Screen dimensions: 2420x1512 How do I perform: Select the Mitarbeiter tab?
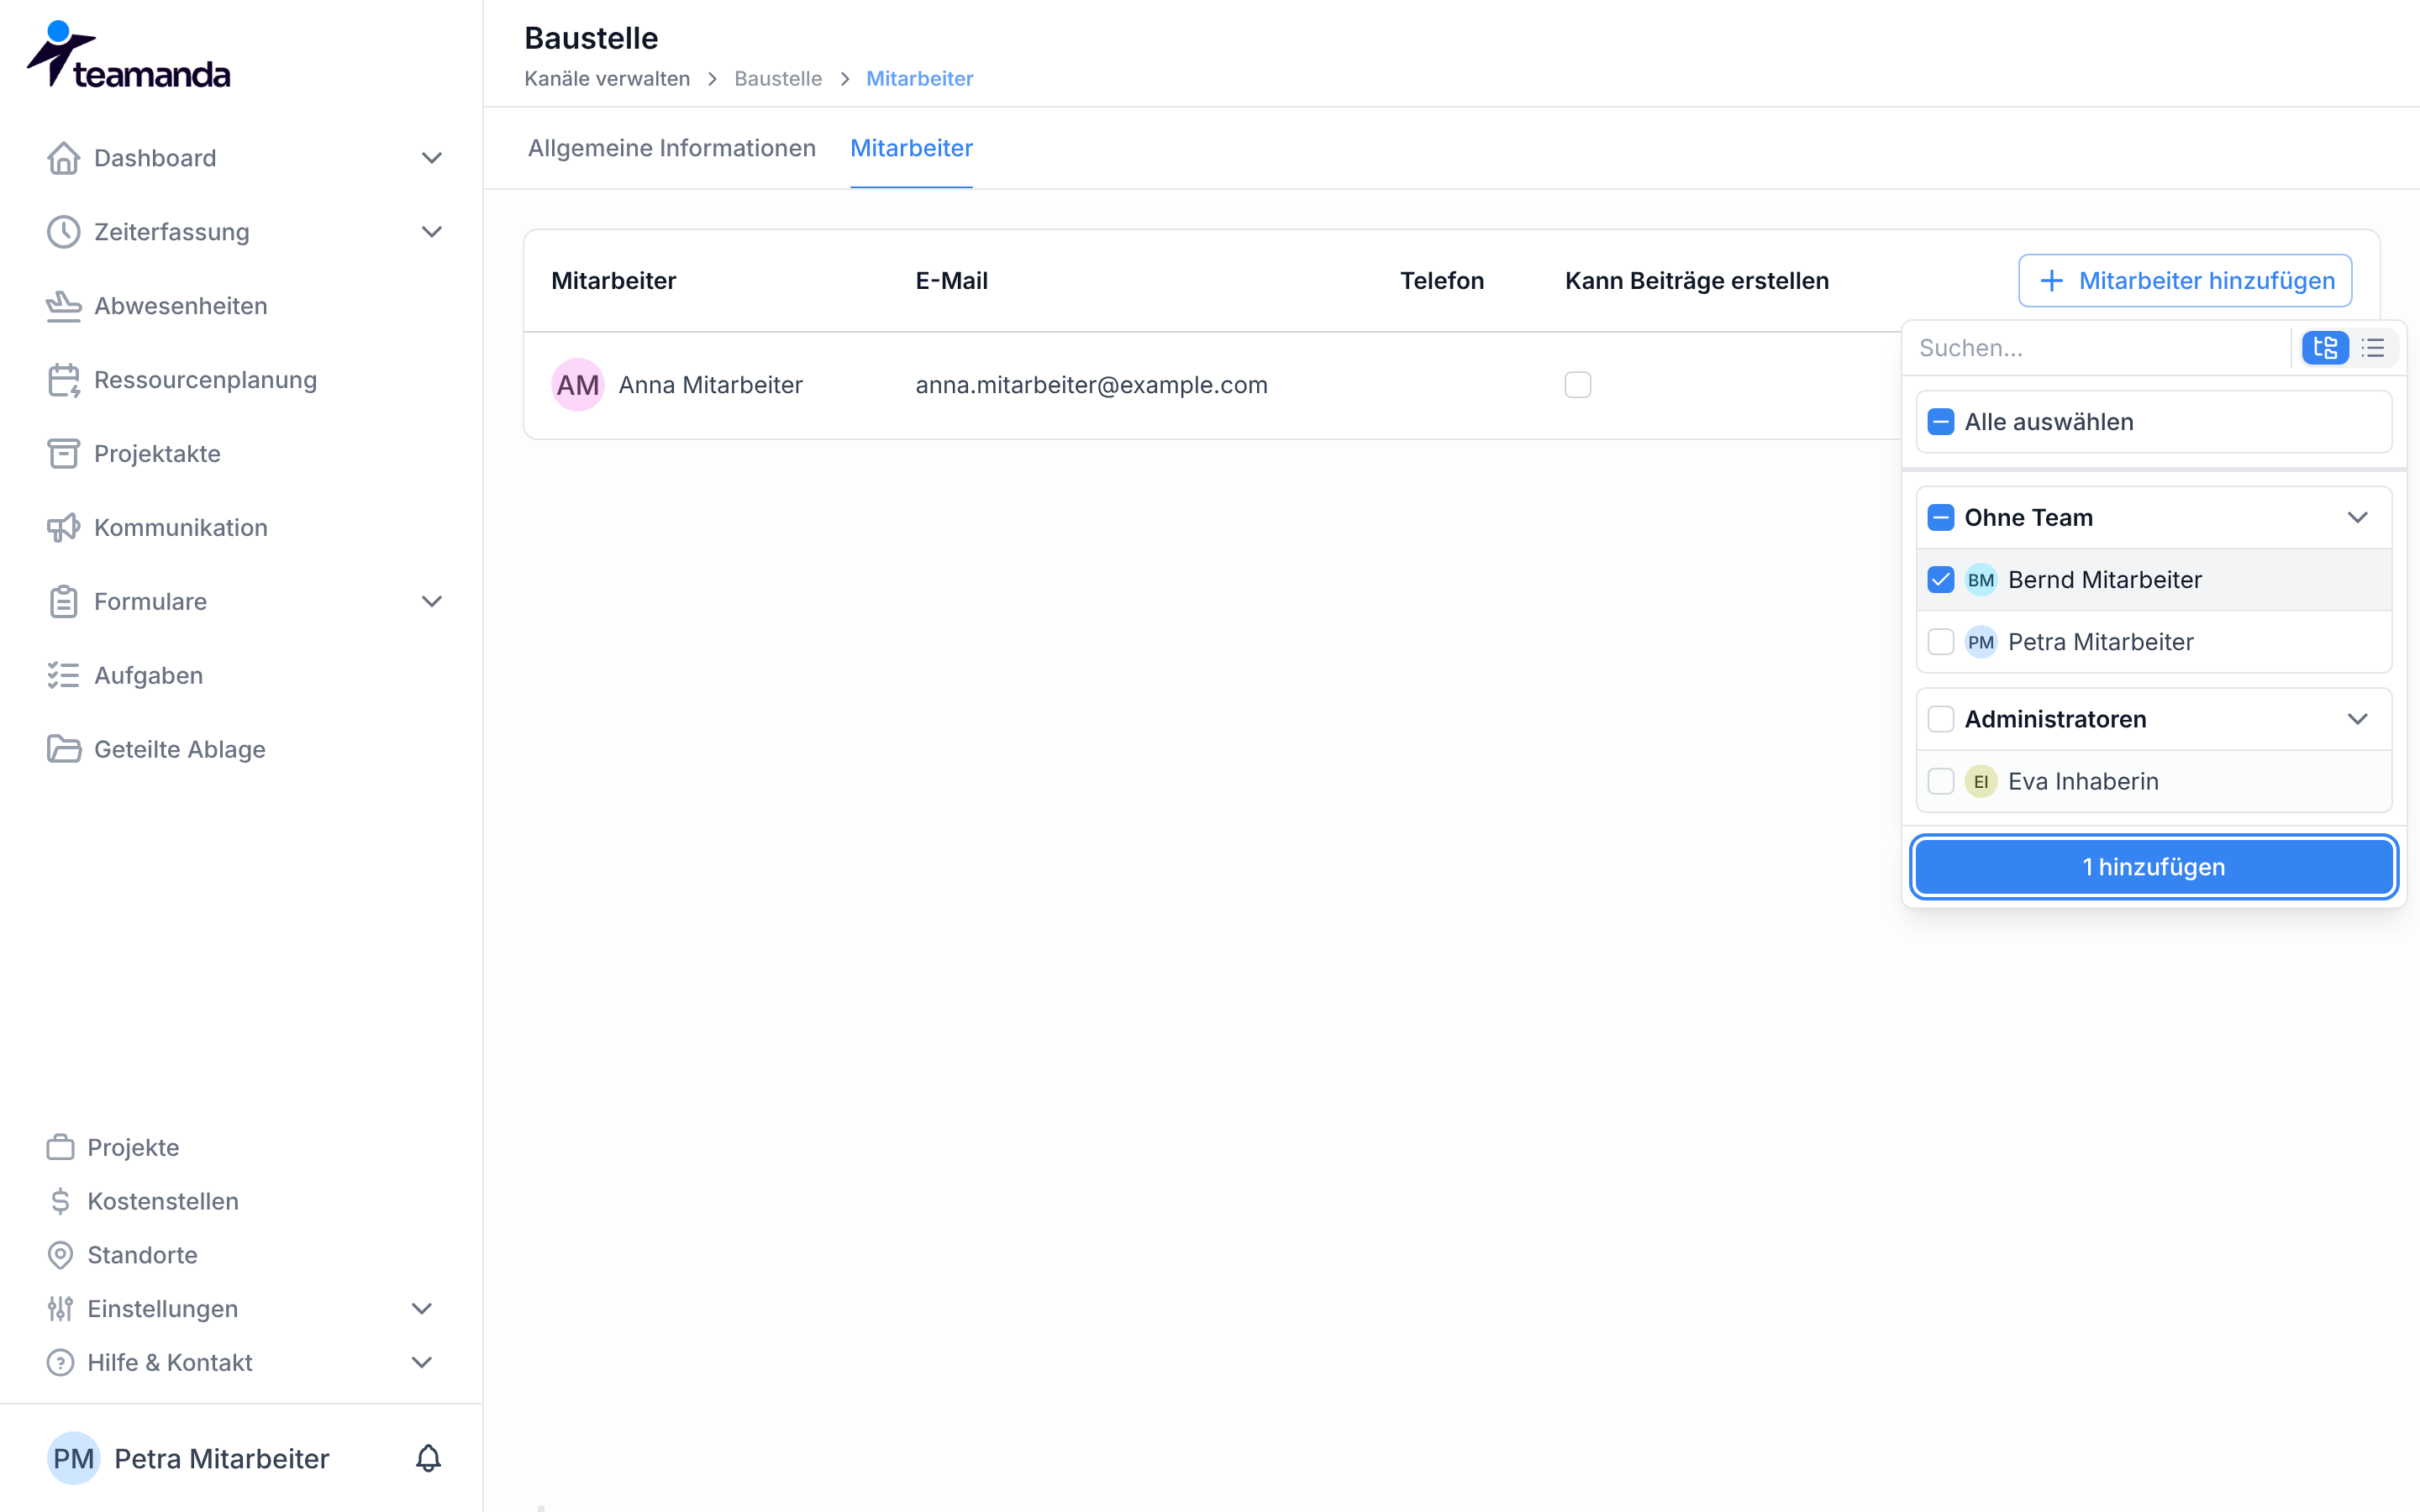pos(911,148)
